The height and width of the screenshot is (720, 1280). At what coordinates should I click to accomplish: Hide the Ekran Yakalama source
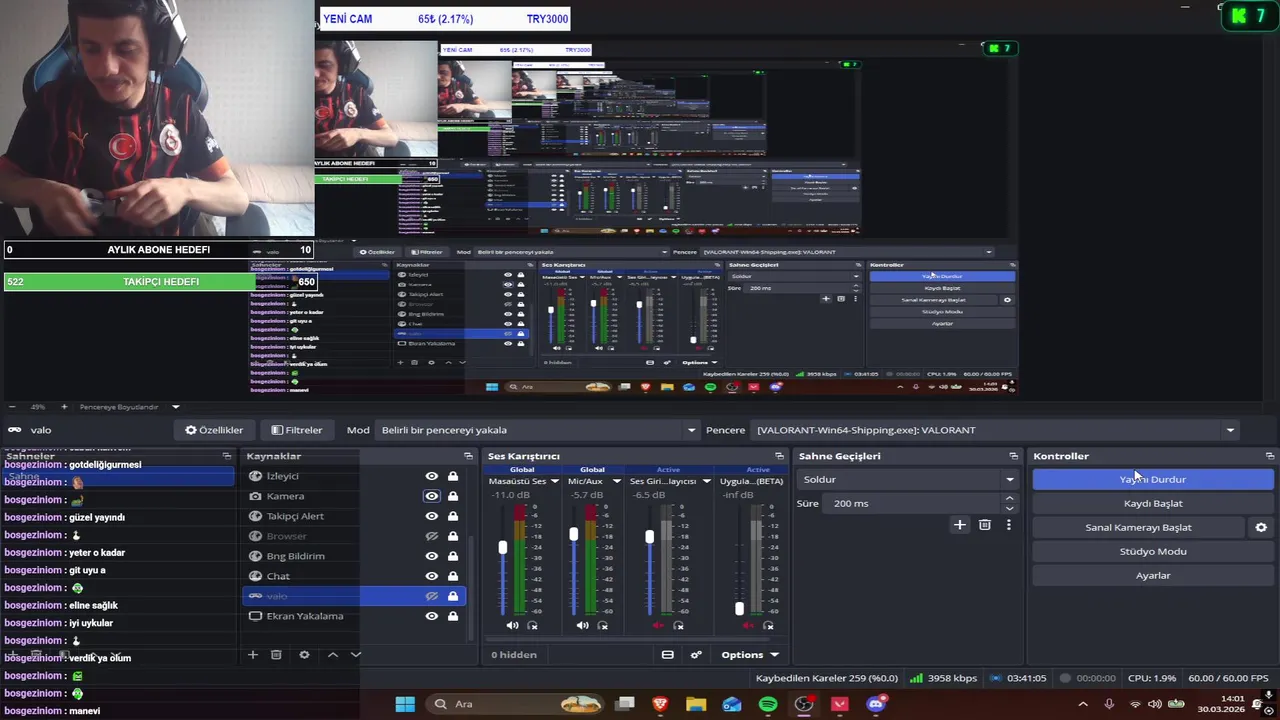pos(431,616)
